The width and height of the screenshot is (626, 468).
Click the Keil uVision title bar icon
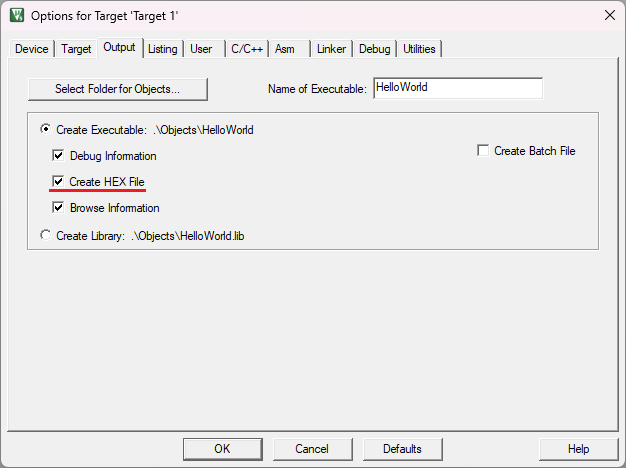click(x=17, y=15)
